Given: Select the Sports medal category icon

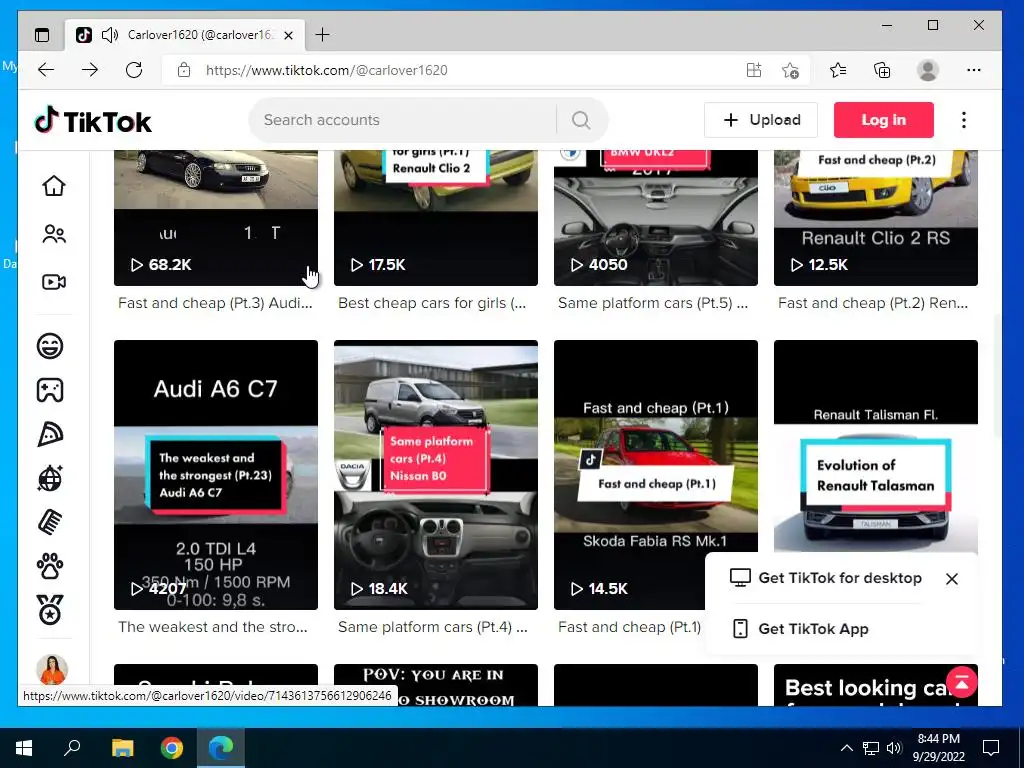Looking at the screenshot, I should (50, 610).
